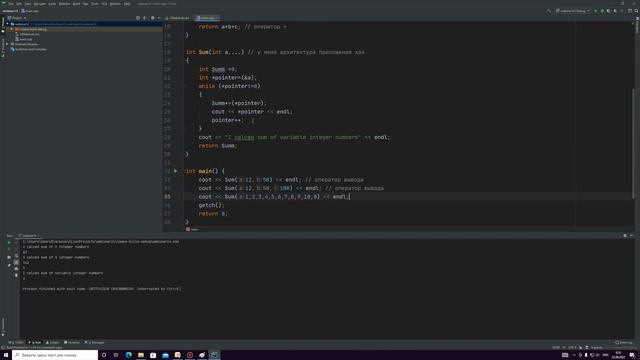Screen dimensions: 640x360
Task: Open the CMake tool window tab
Action: coord(53,342)
